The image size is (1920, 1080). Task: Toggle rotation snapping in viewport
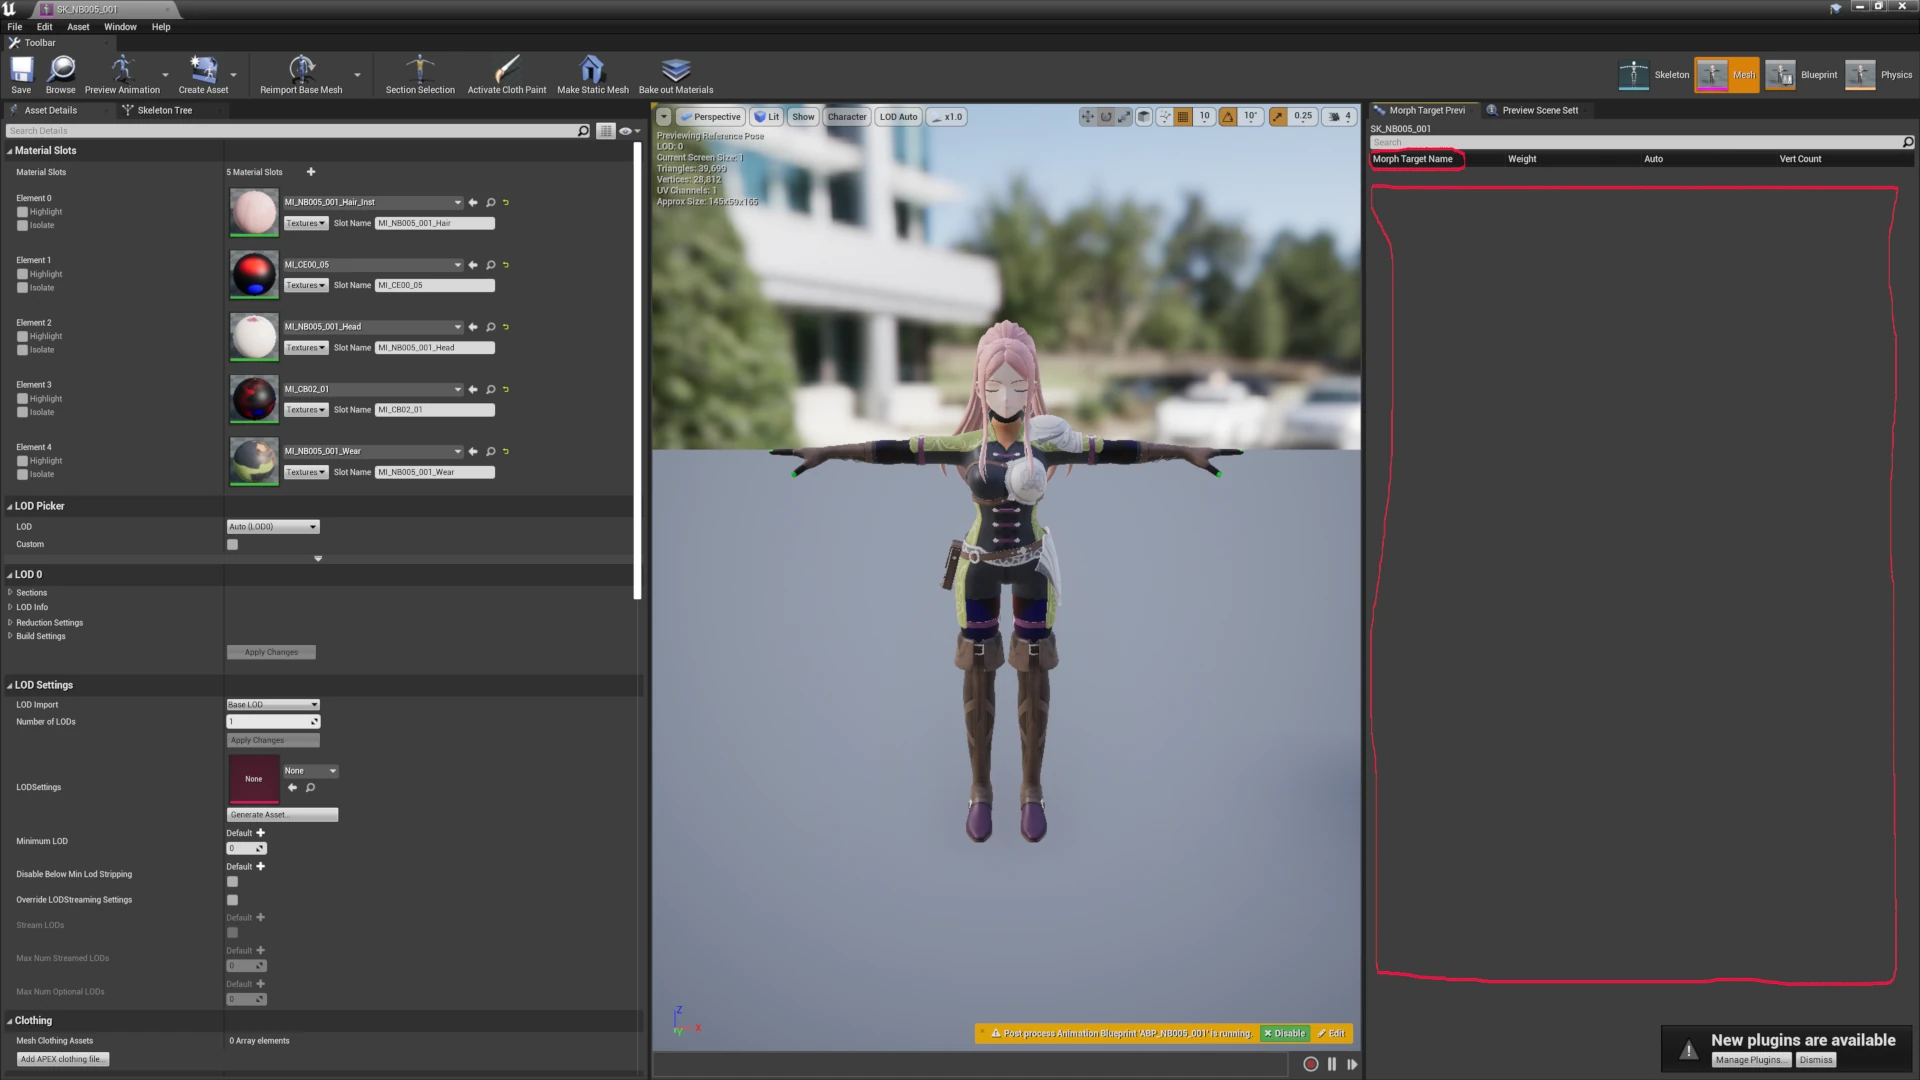coord(1228,117)
